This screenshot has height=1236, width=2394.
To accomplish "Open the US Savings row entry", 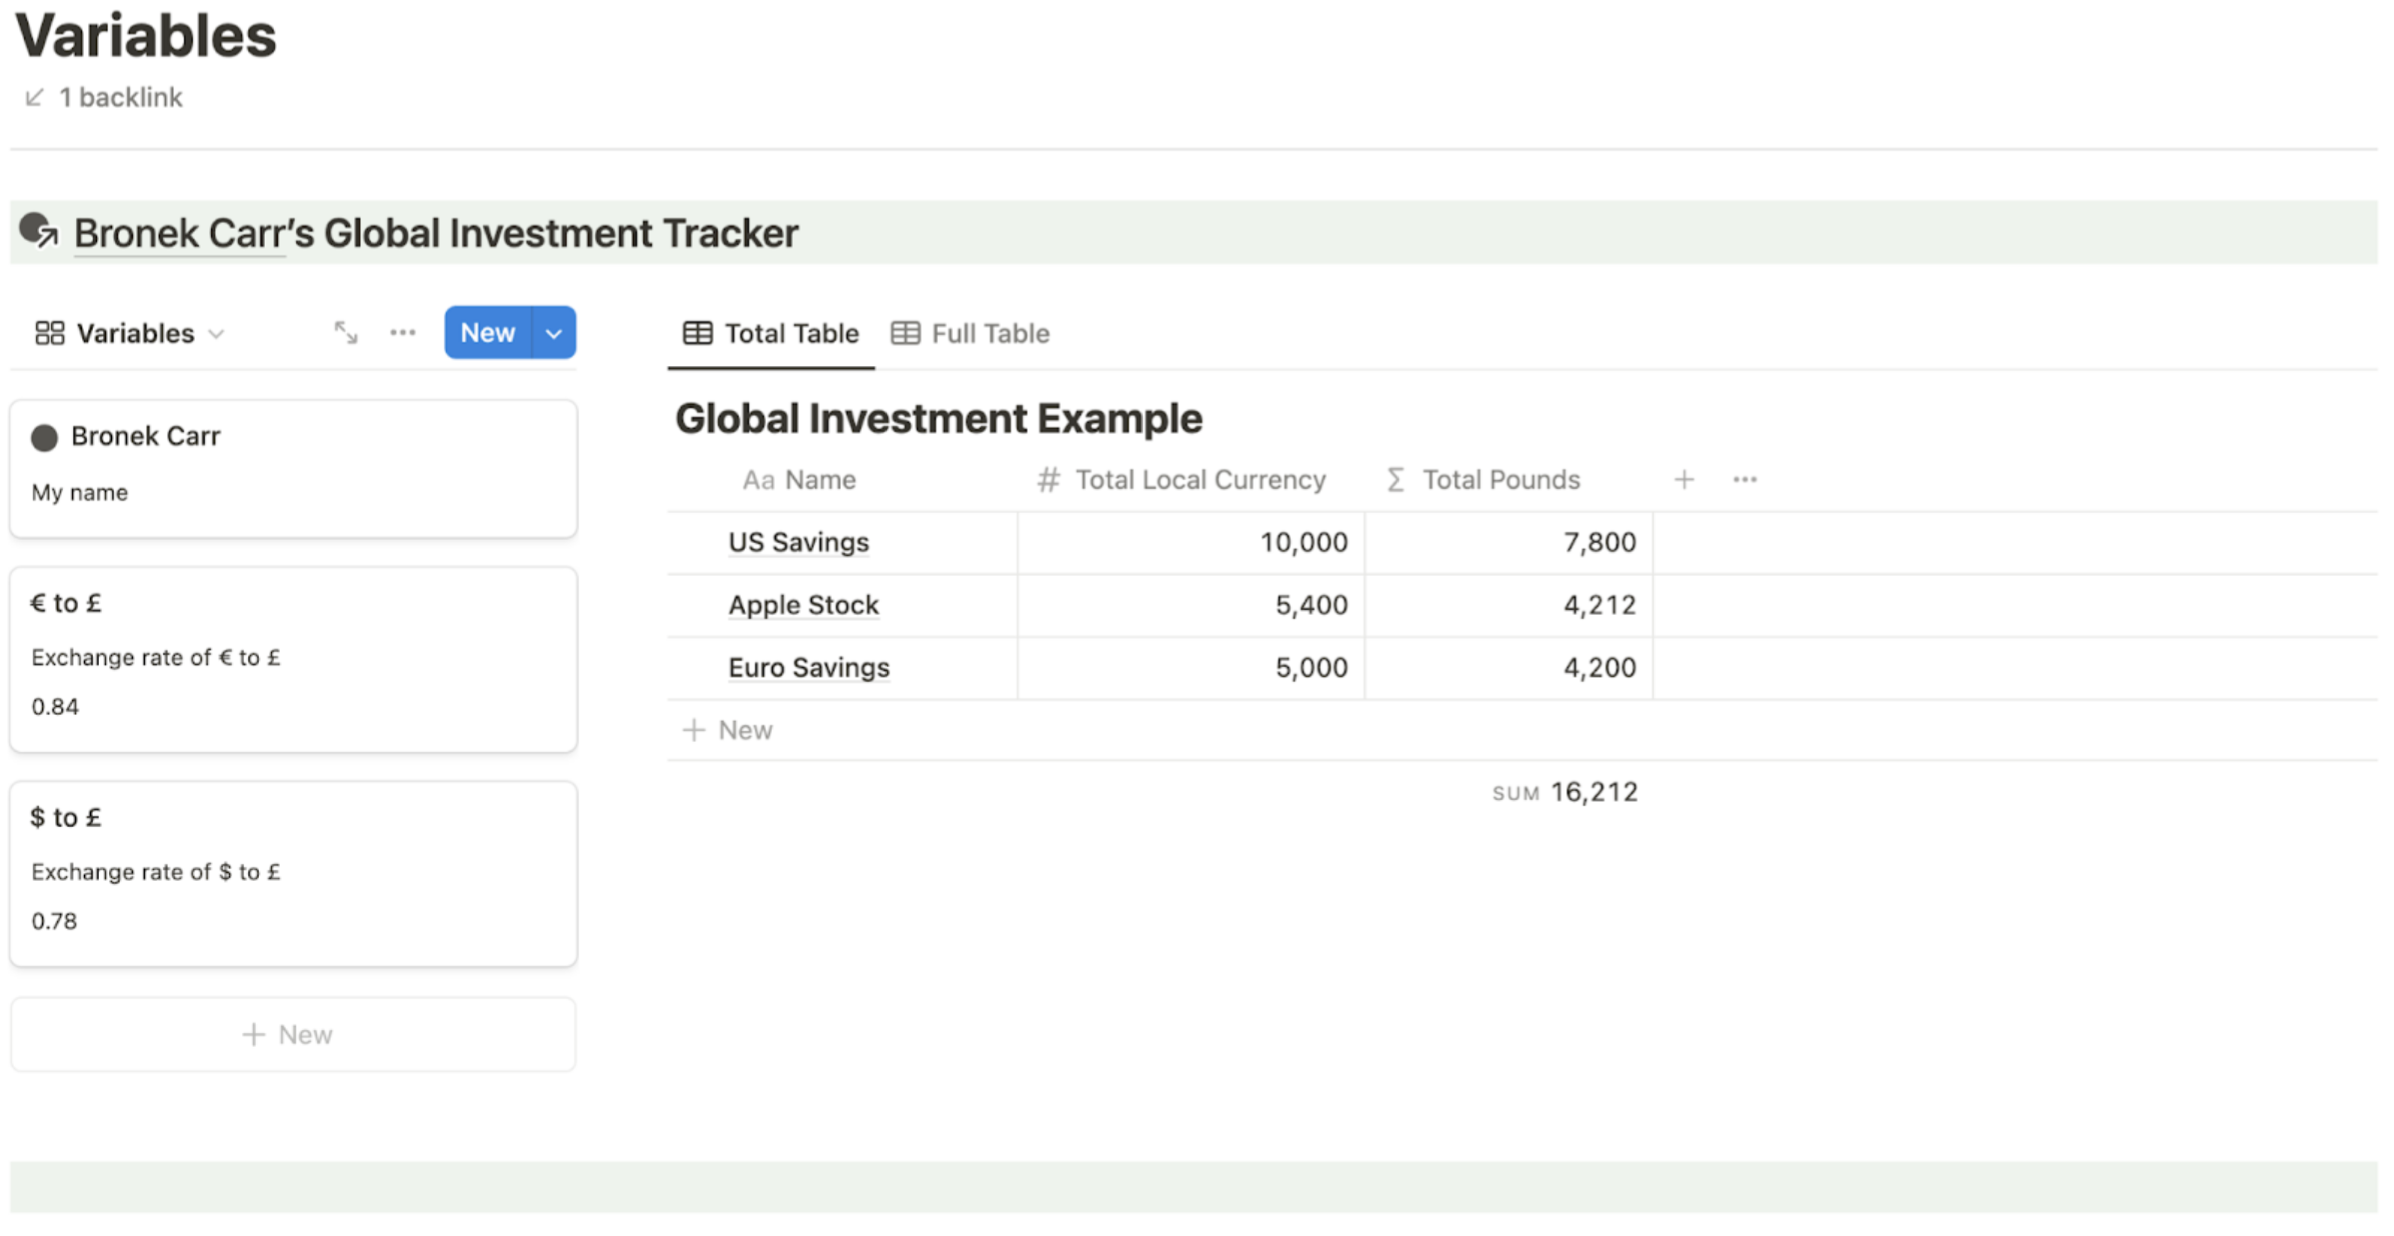I will (797, 542).
